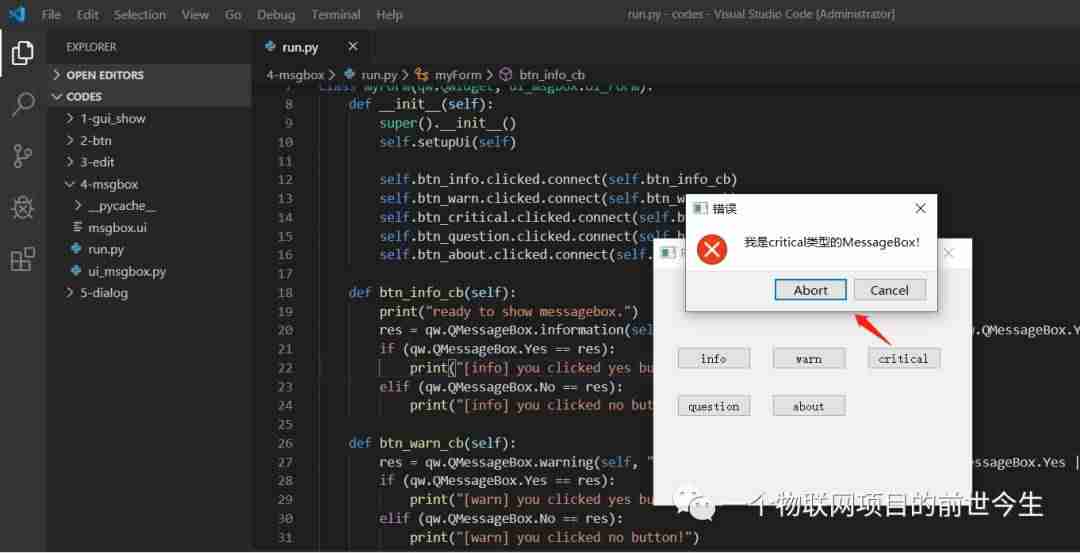Screen dimensions: 1080x553
Task: Open the Source Control view
Action: [22, 156]
